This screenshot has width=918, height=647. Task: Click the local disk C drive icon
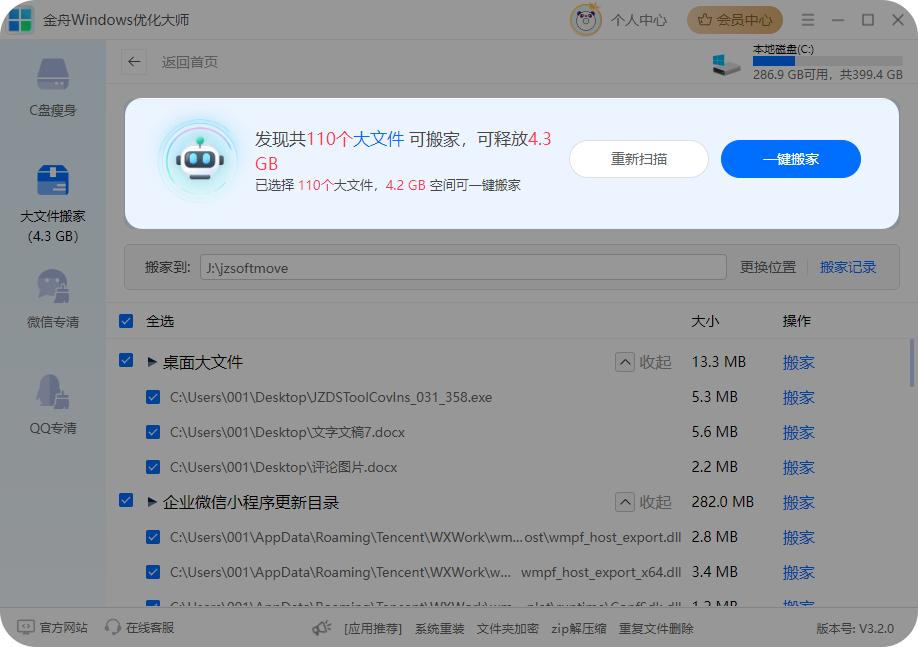tap(727, 64)
